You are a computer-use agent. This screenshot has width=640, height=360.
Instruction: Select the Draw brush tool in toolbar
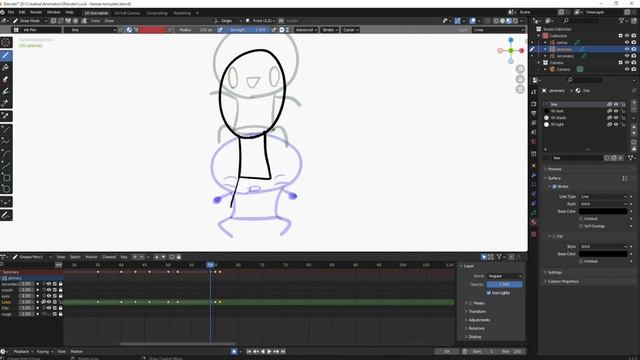[6, 56]
